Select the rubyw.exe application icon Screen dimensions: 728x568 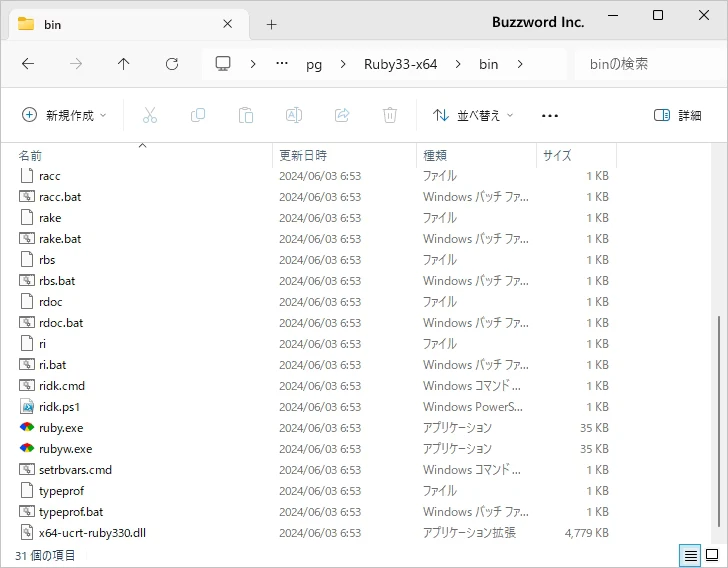point(27,448)
